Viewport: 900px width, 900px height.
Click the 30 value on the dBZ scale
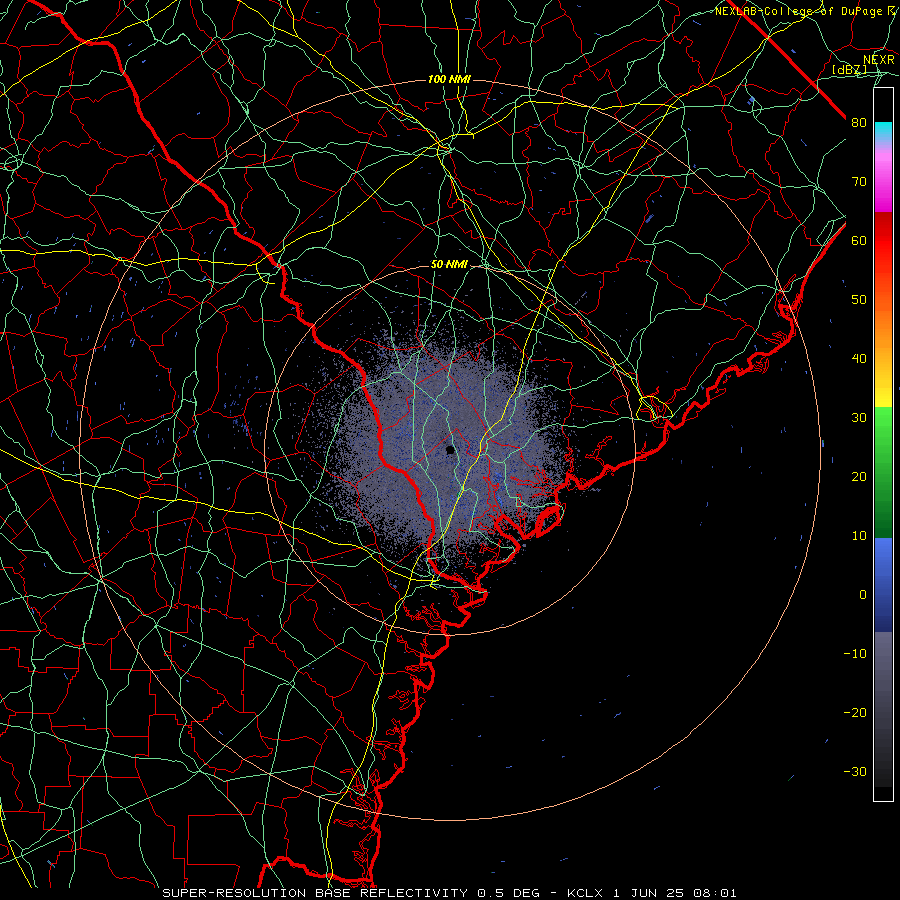[859, 418]
